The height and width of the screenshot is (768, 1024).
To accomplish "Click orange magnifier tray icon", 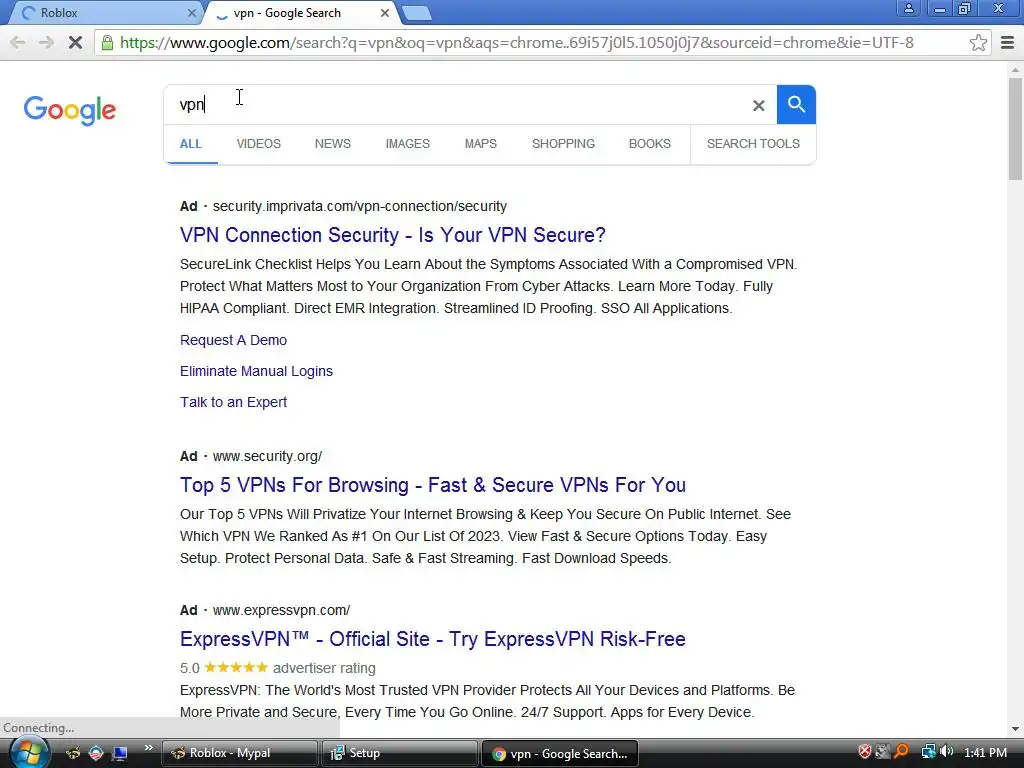I will click(902, 752).
